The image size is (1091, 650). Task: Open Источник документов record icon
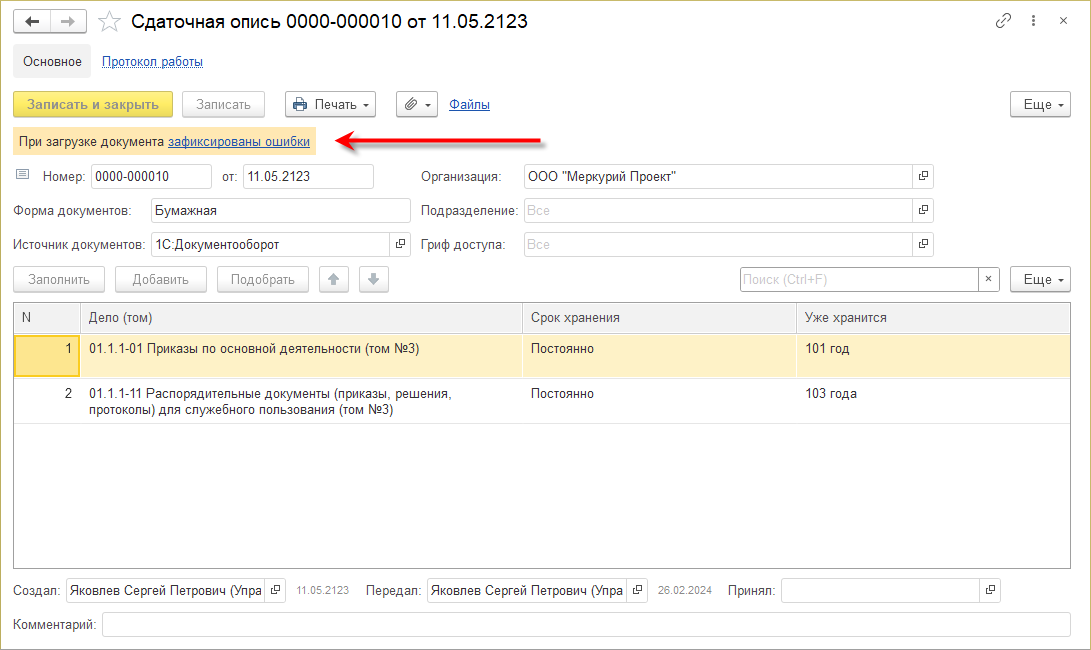[400, 244]
